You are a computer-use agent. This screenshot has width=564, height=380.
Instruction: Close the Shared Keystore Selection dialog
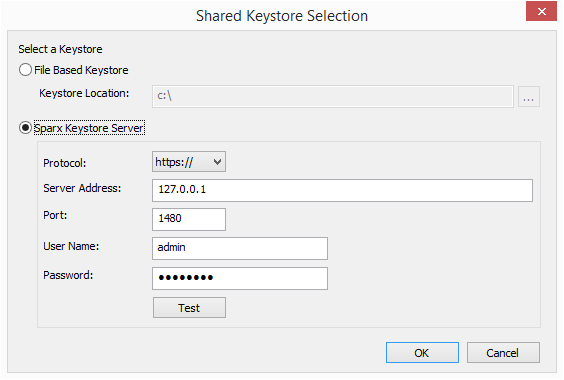click(541, 12)
